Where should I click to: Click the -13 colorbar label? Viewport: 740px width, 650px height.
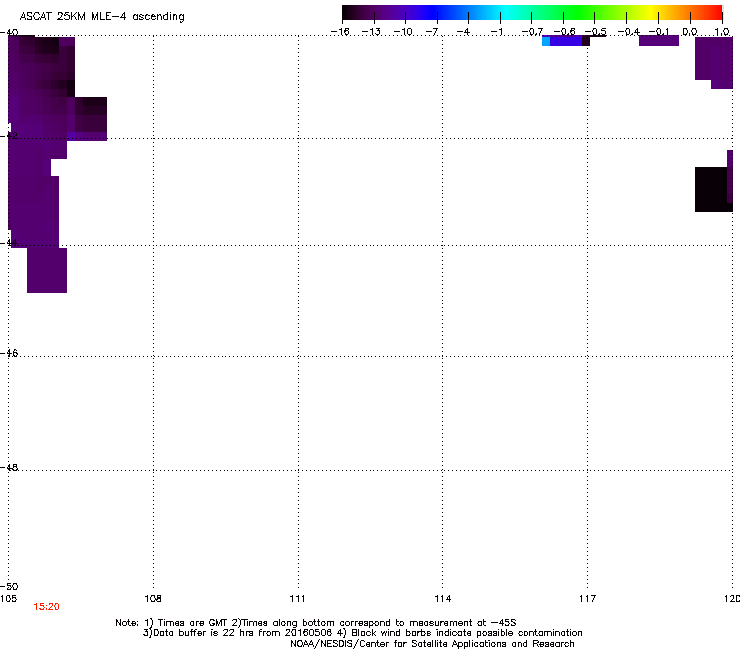371,32
